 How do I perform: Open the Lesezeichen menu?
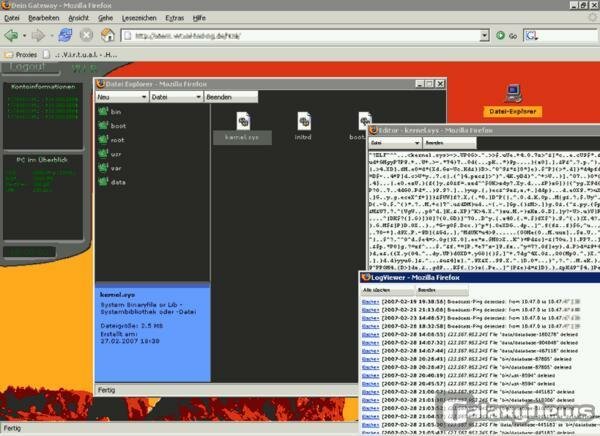pyautogui.click(x=139, y=18)
